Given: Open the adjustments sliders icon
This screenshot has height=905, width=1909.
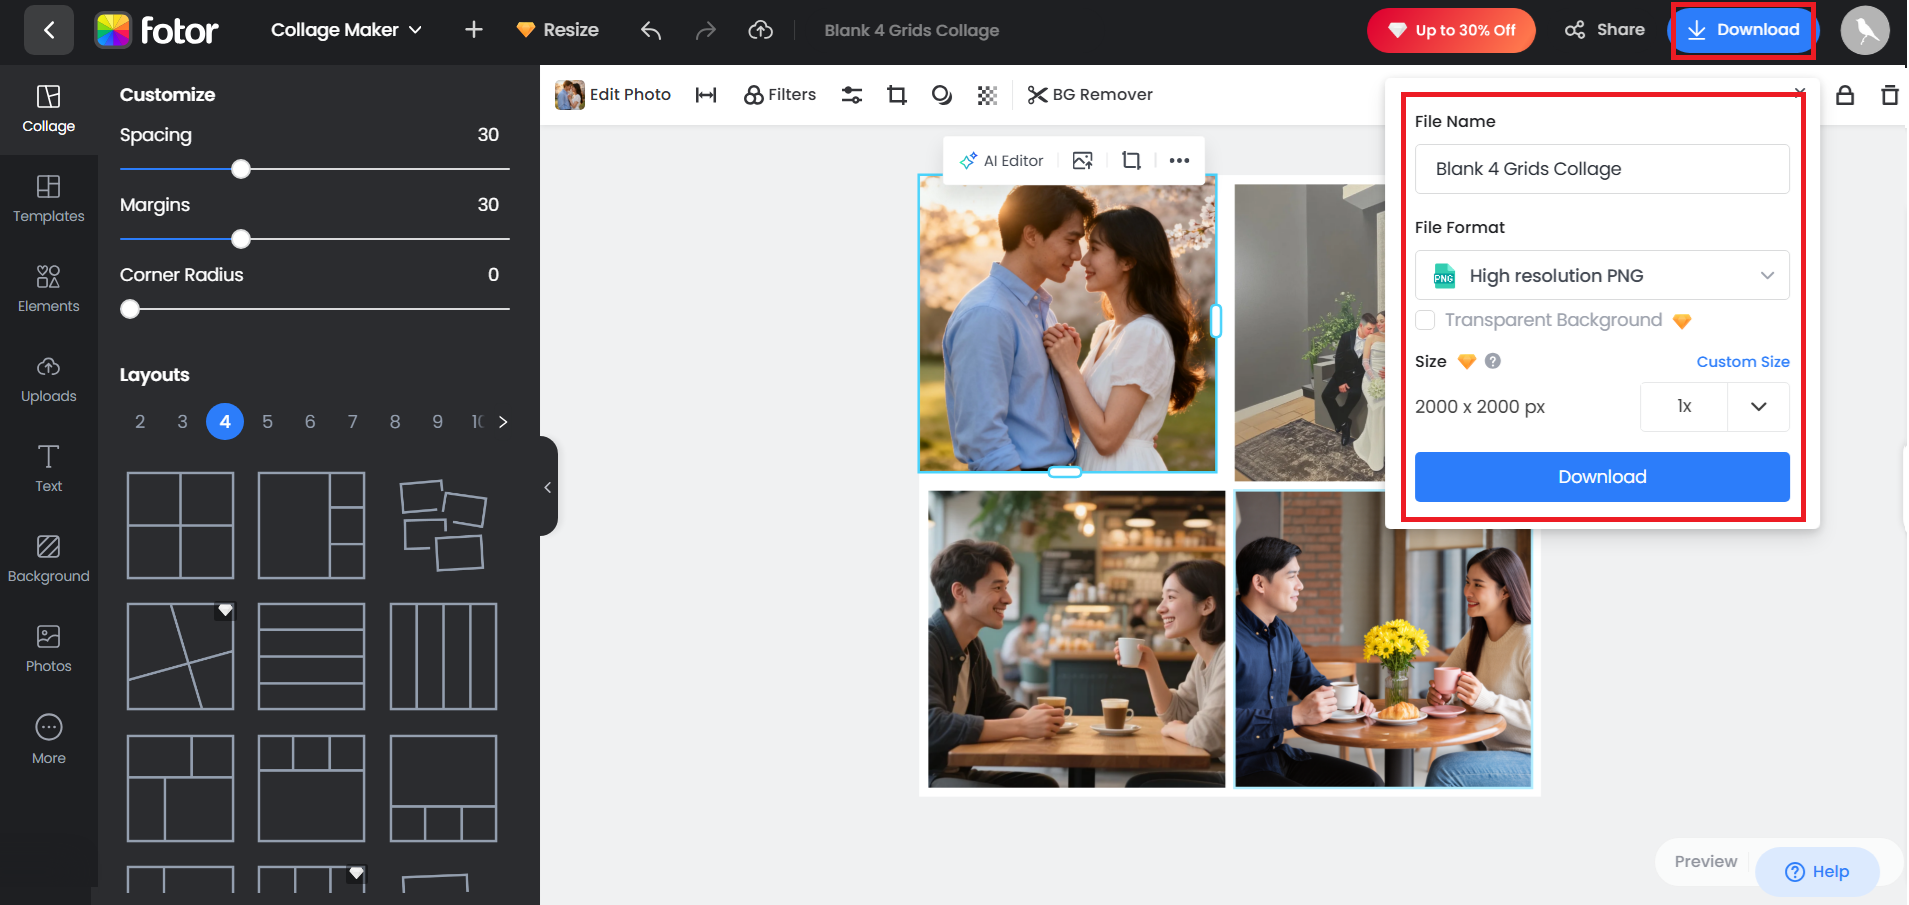Looking at the screenshot, I should point(851,95).
